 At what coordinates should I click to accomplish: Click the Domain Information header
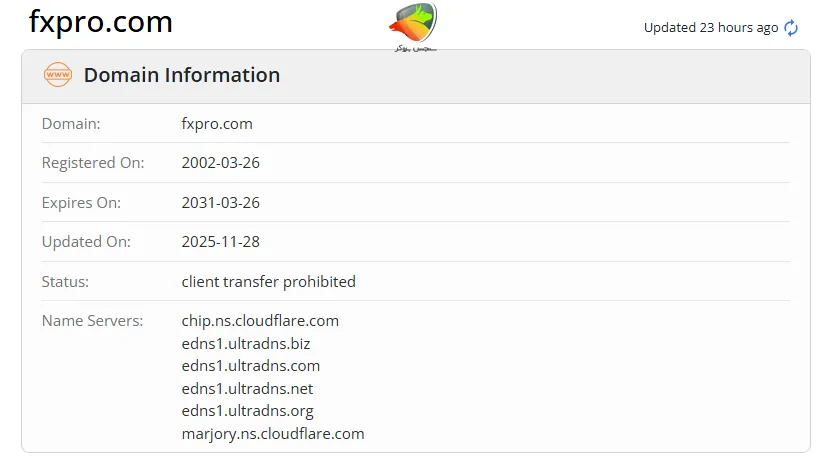[182, 75]
